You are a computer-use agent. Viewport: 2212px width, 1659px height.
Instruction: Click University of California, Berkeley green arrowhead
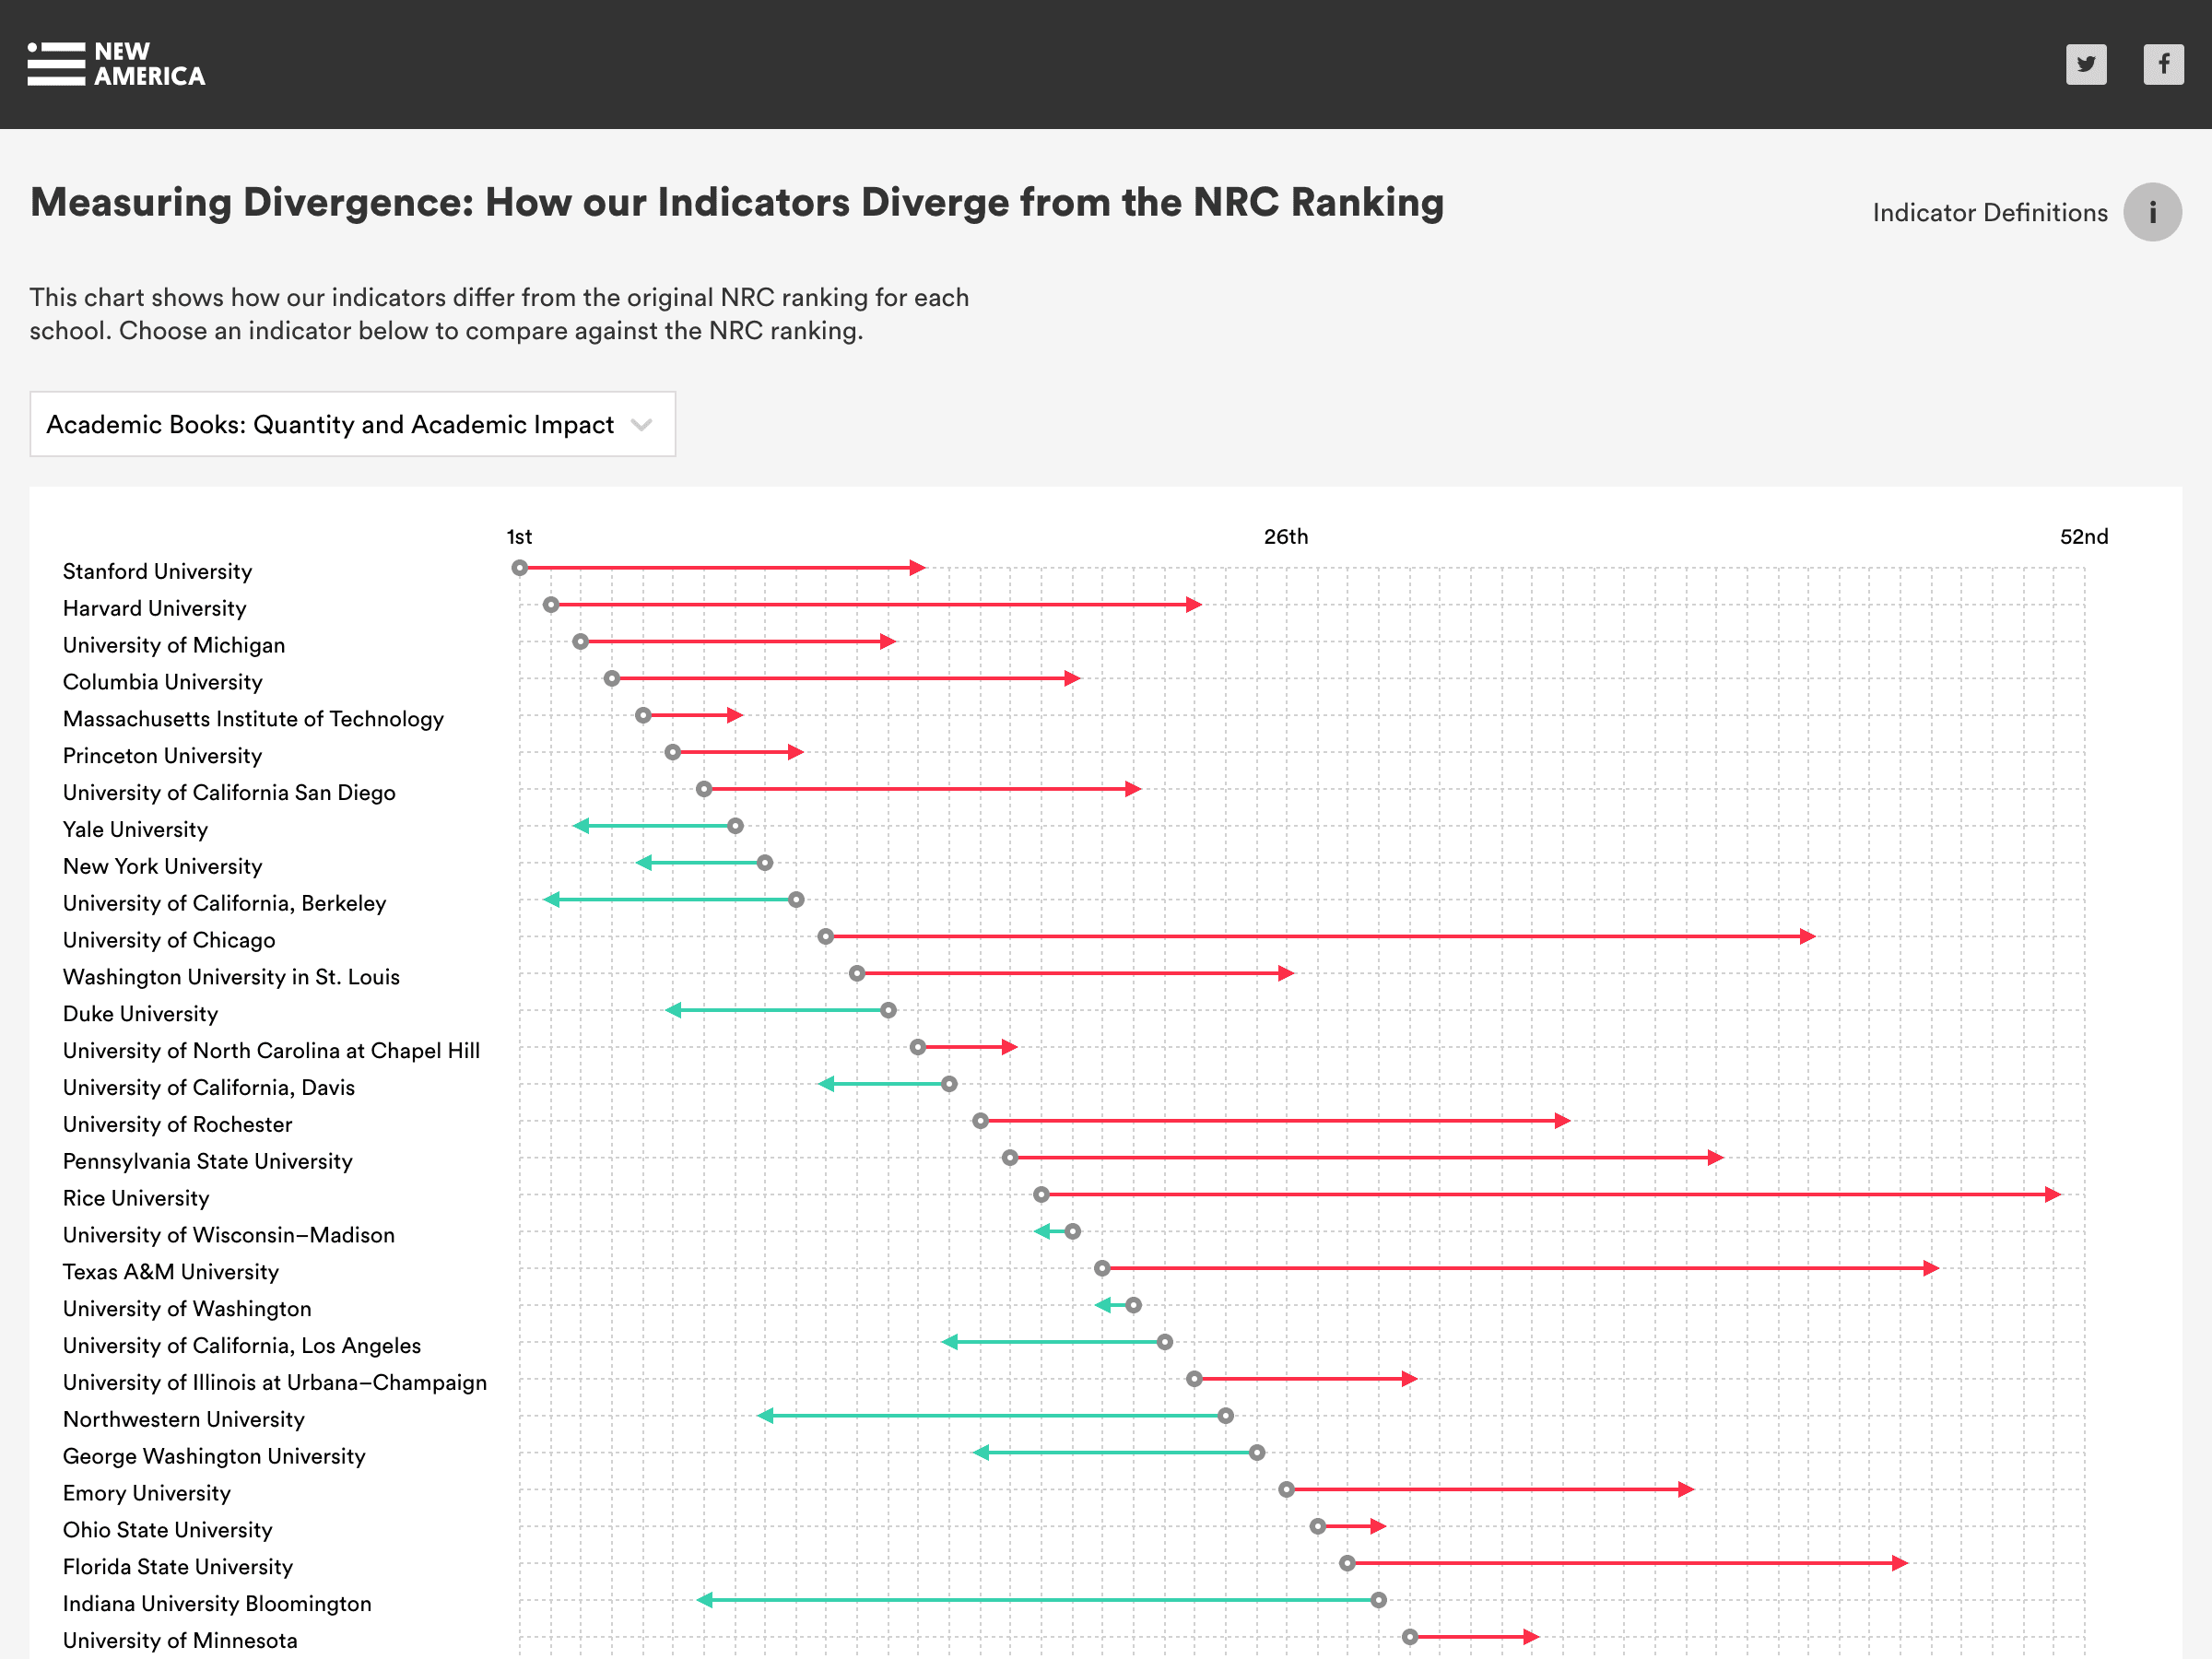551,900
